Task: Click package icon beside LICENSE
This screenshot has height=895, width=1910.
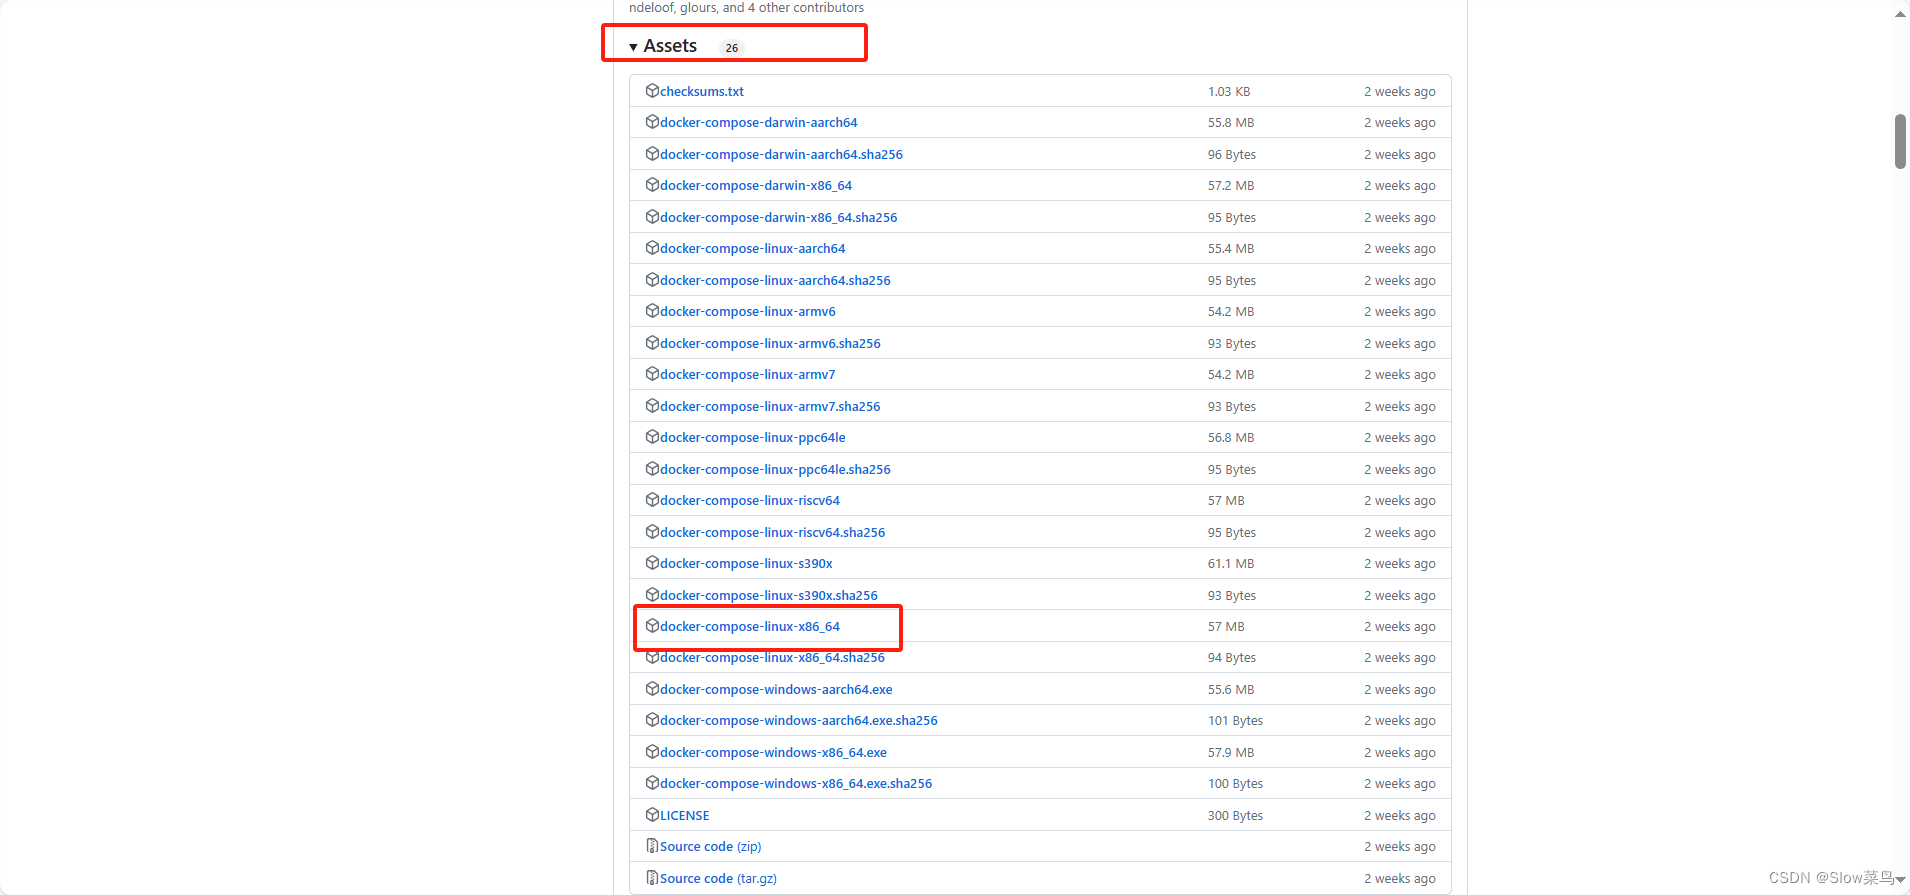Action: [652, 815]
